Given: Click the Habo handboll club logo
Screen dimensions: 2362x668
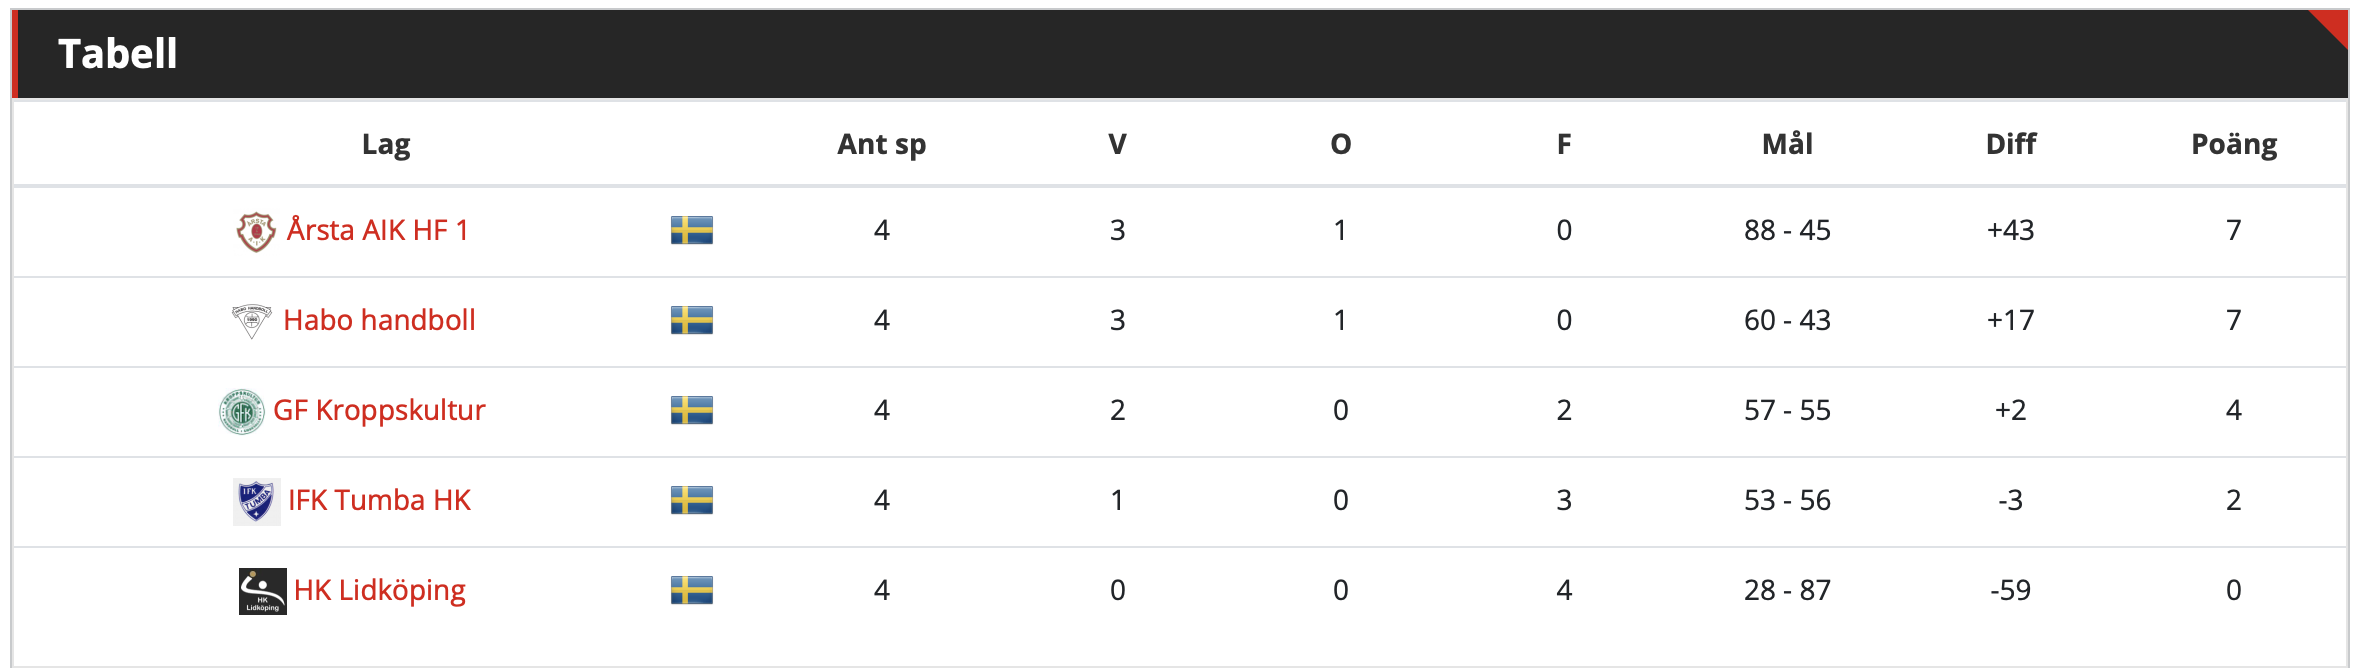Looking at the screenshot, I should tap(251, 321).
